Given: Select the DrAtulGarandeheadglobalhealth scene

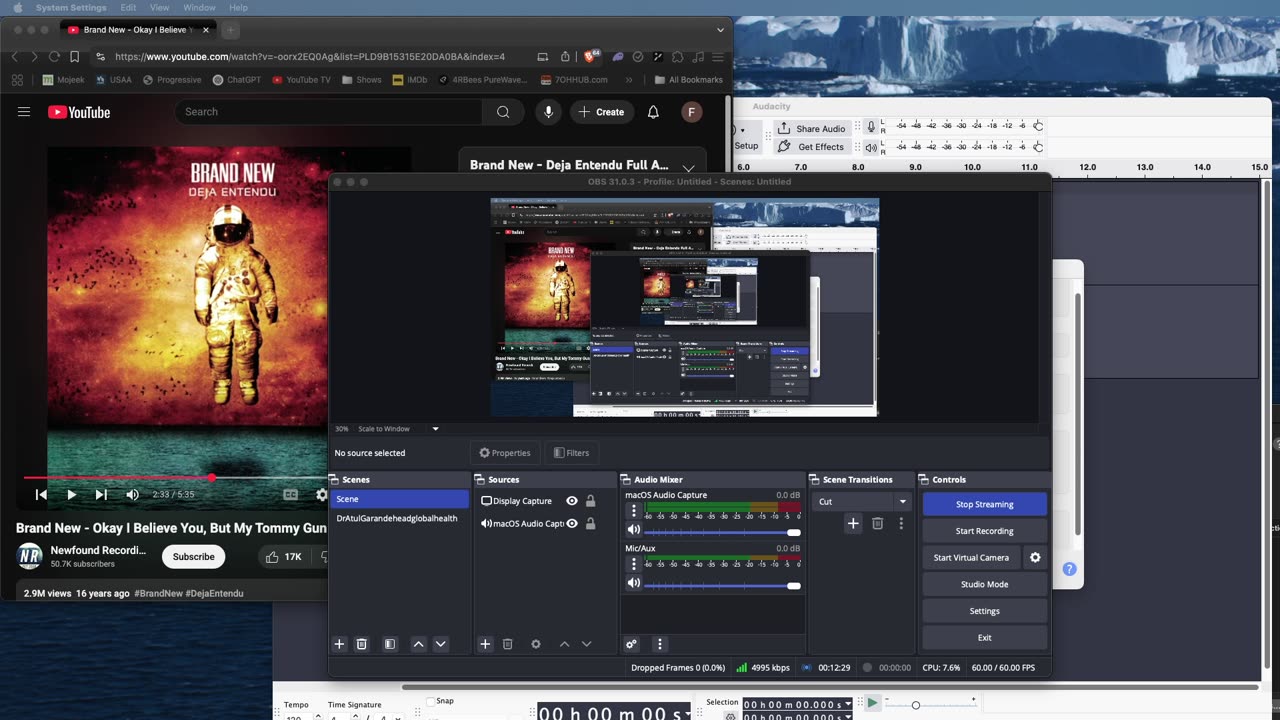Looking at the screenshot, I should click(397, 518).
